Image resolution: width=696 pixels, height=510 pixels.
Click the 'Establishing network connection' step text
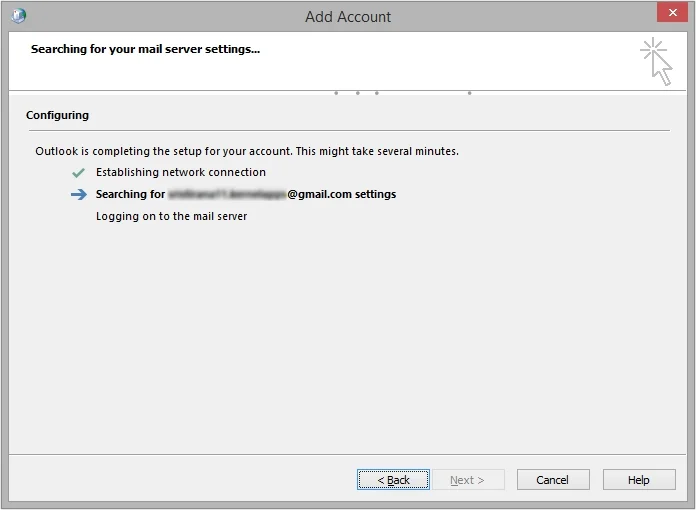[180, 173]
